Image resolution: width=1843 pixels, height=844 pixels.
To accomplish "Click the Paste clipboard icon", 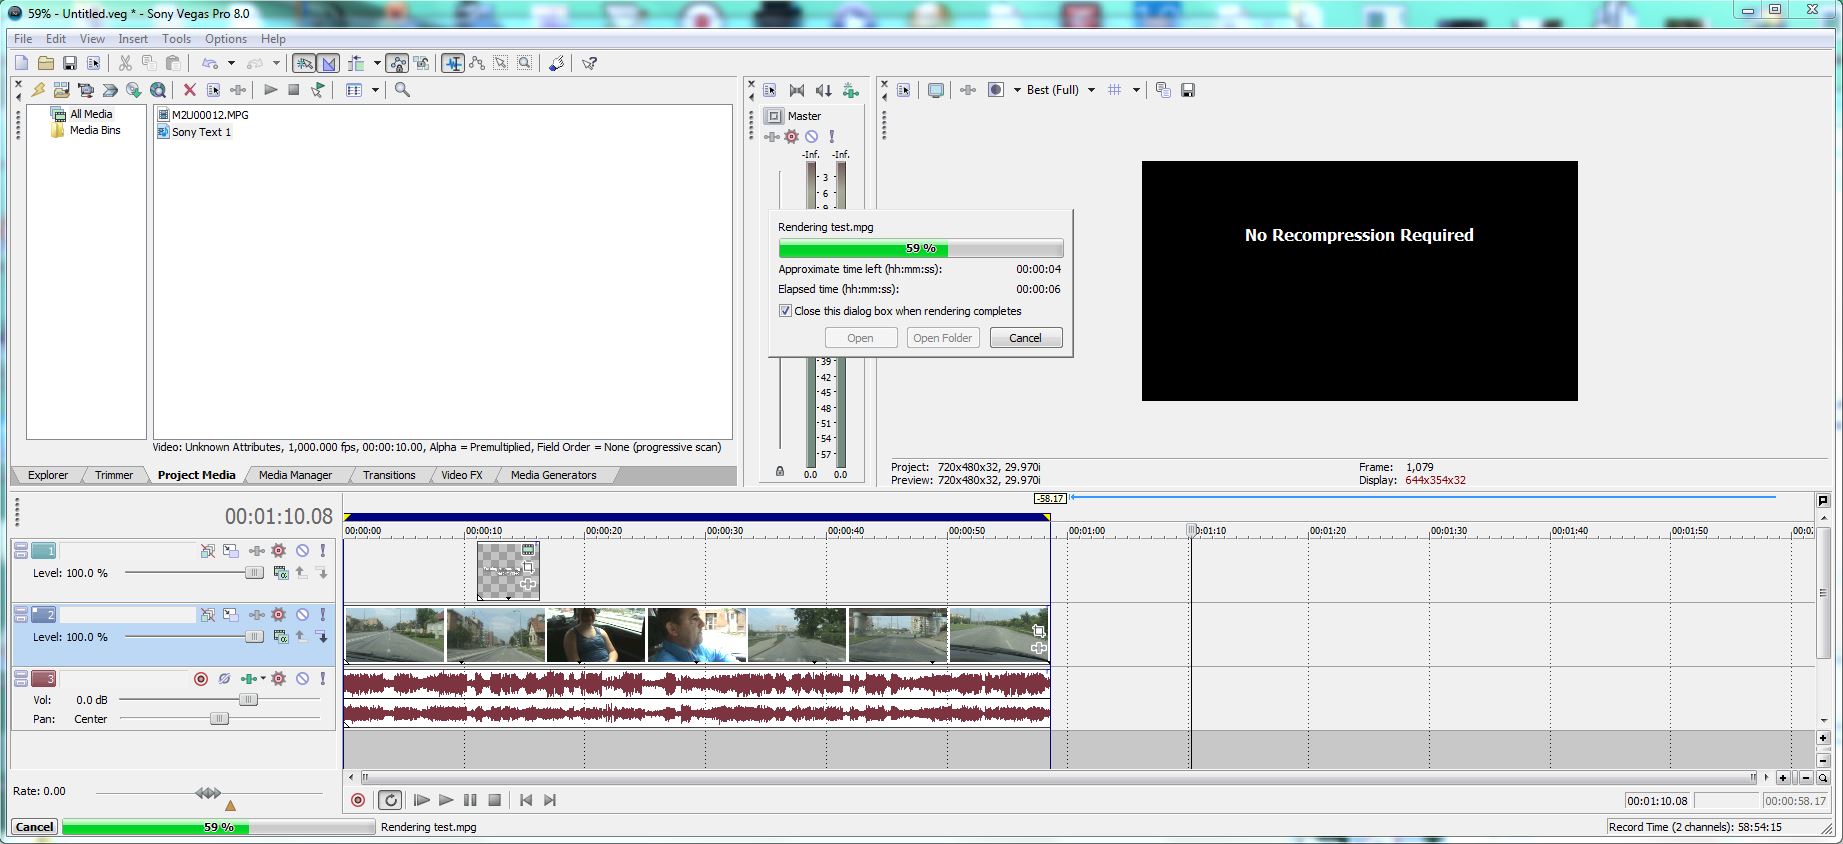I will tap(173, 63).
